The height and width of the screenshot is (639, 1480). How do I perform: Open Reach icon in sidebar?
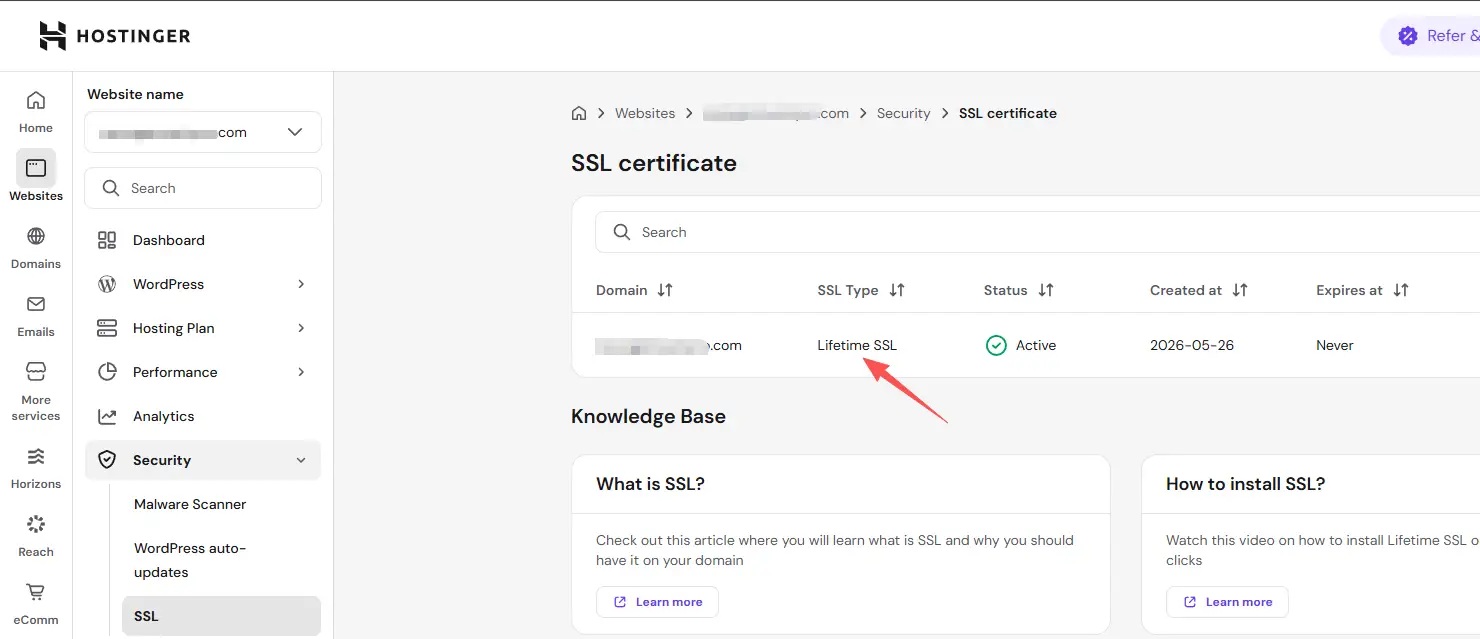[x=36, y=524]
